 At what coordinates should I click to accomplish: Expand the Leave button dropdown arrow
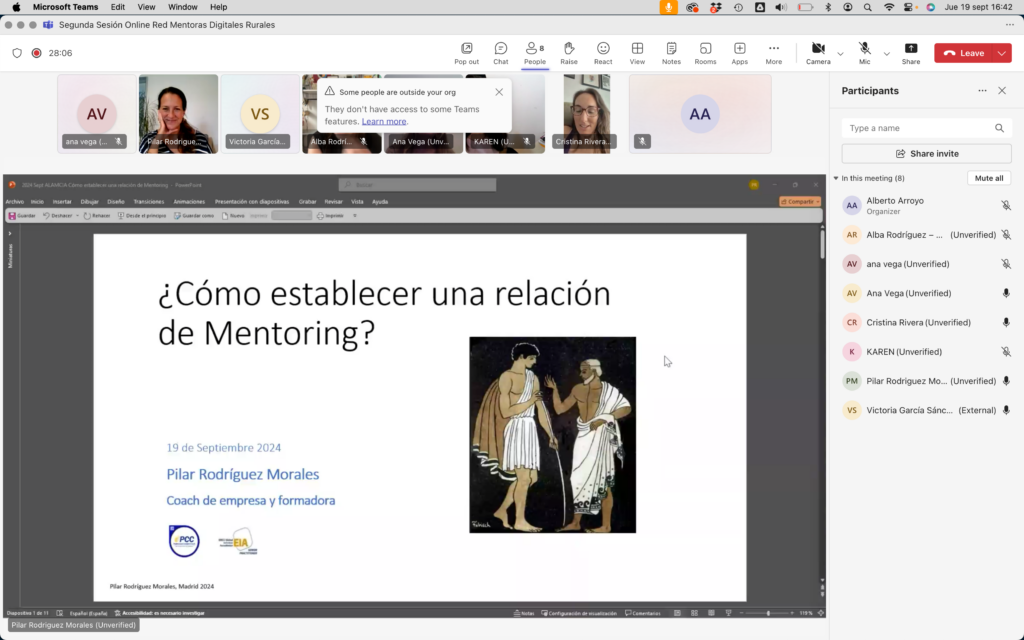tap(1003, 53)
